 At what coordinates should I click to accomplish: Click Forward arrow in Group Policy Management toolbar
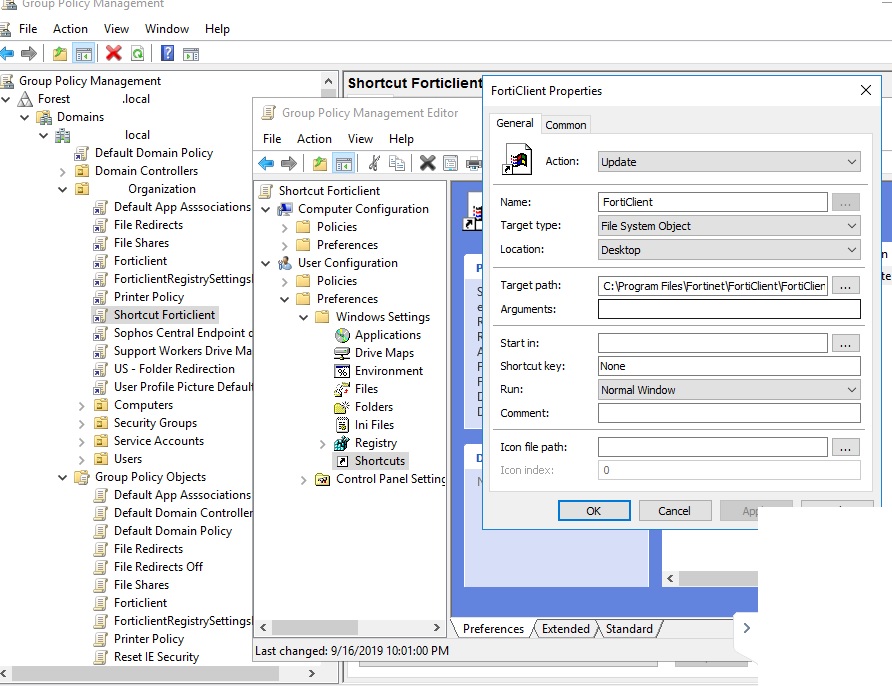(x=28, y=54)
